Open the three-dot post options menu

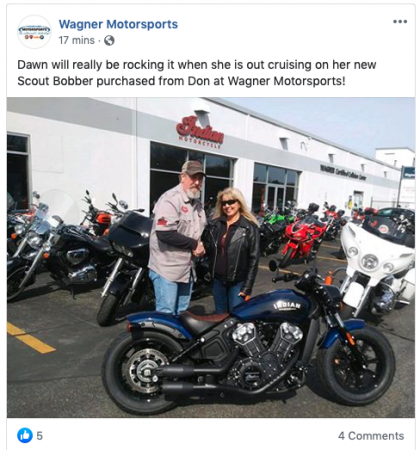pyautogui.click(x=400, y=22)
